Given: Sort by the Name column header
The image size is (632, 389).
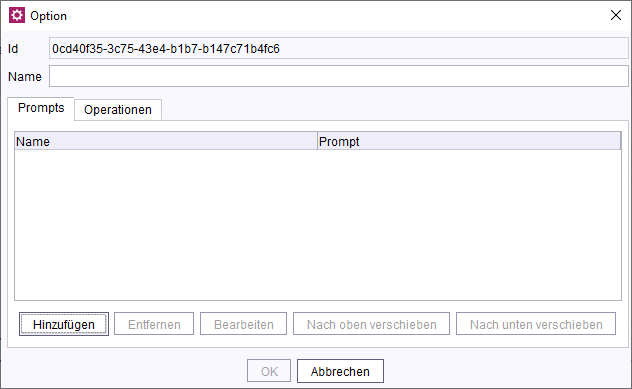Looking at the screenshot, I should click(166, 141).
